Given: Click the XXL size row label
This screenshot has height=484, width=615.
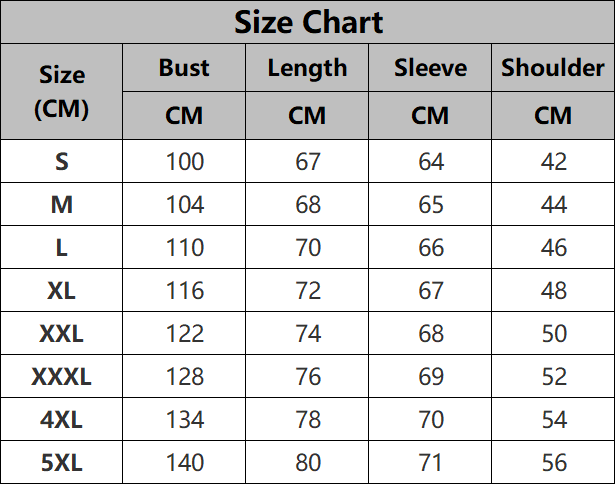Looking at the screenshot, I should point(62,334).
